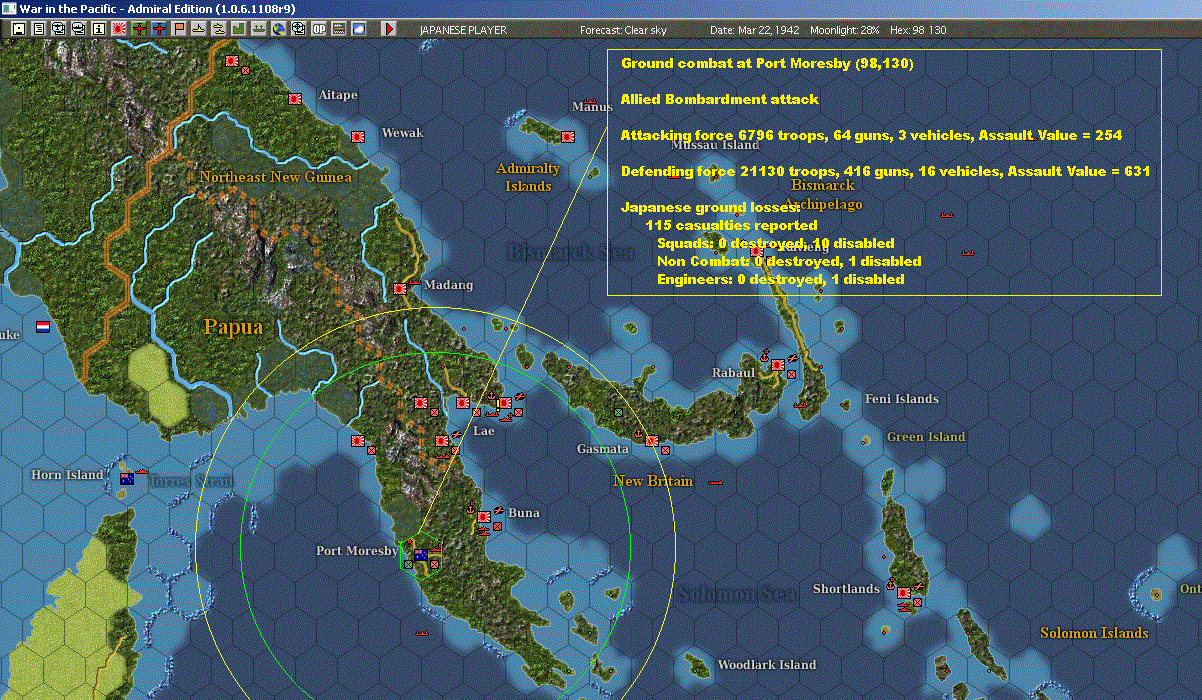Select the Japanese base flag at Manus
1202x700 pixels.
(x=568, y=135)
